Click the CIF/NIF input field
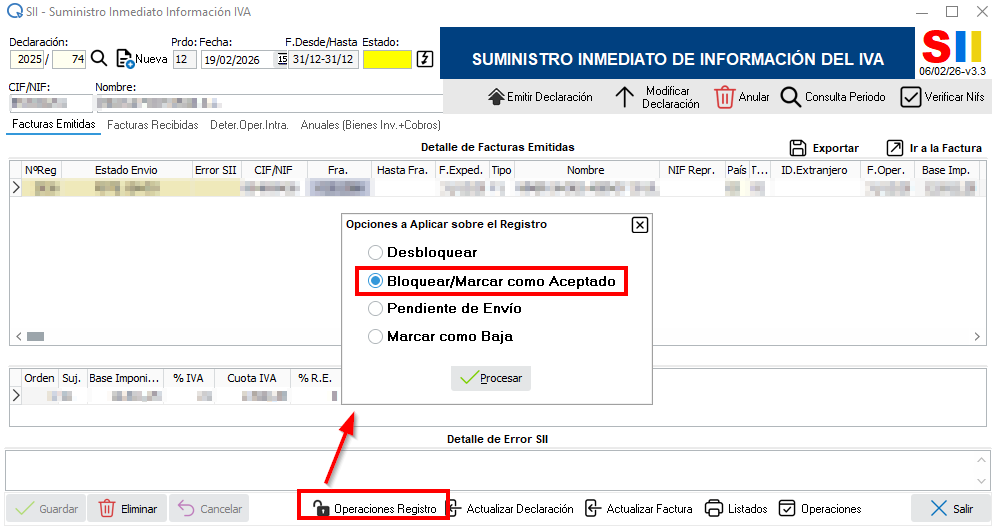The width and height of the screenshot is (996, 526). (x=51, y=103)
